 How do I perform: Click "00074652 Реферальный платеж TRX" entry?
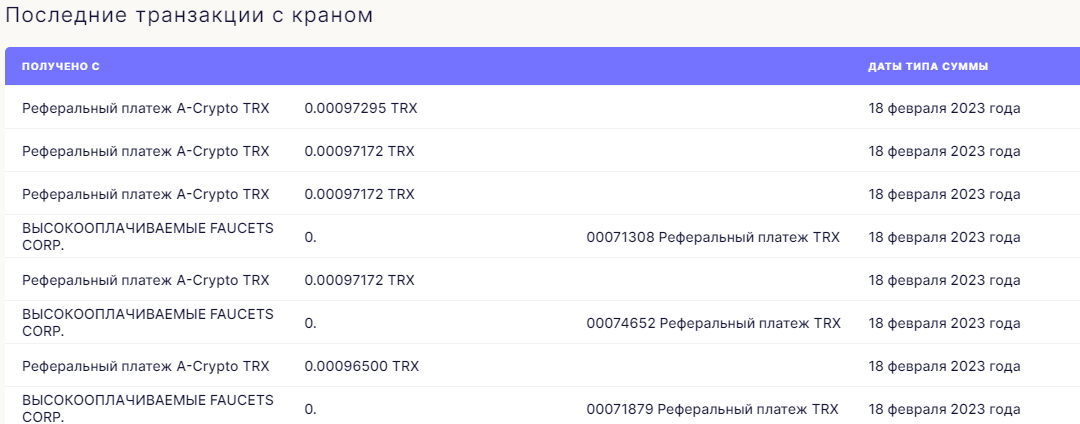click(713, 323)
